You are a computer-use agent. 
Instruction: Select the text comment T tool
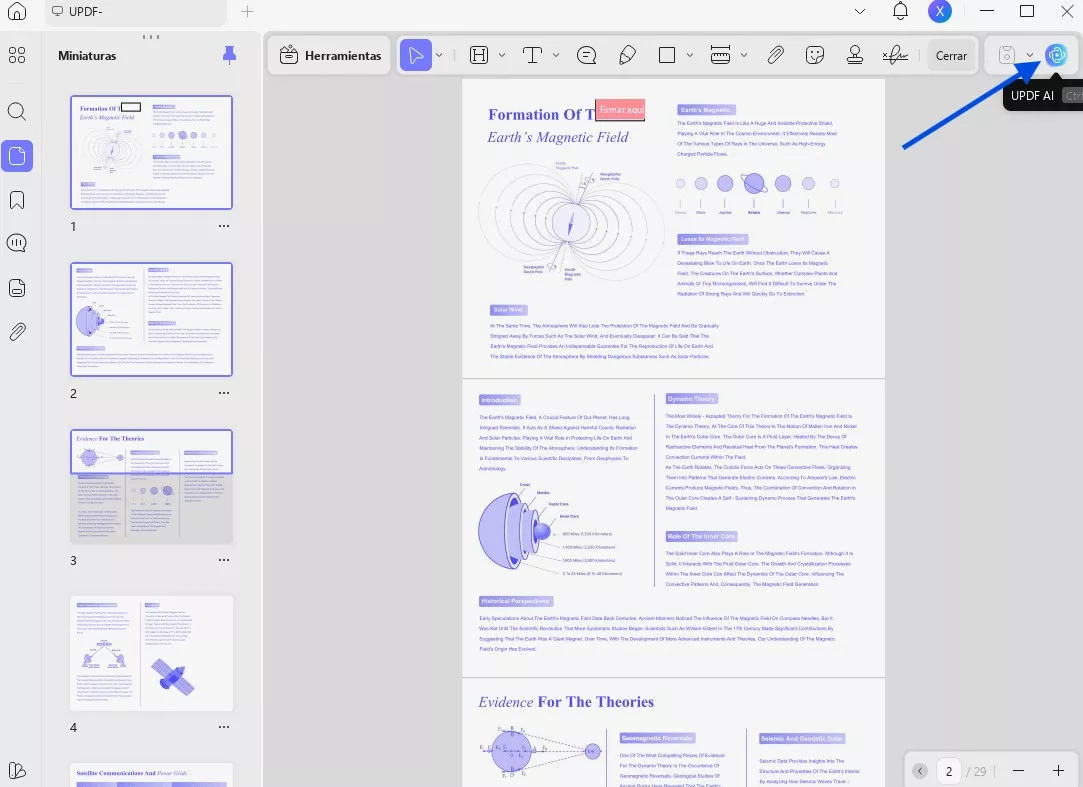pyautogui.click(x=532, y=55)
